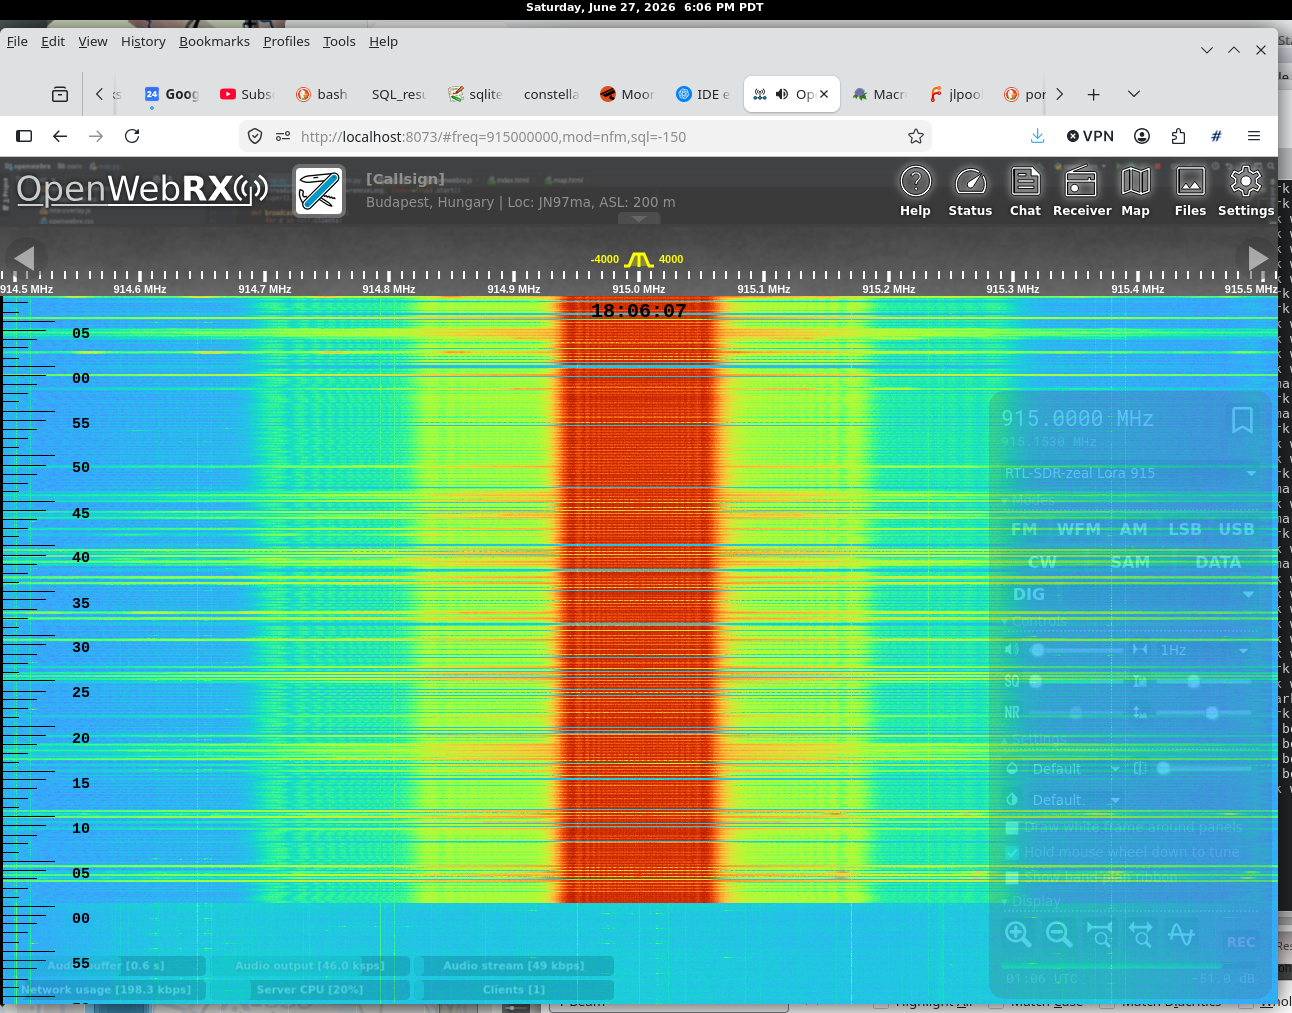Enable Draw white frame around panels
The width and height of the screenshot is (1292, 1013).
point(1012,827)
